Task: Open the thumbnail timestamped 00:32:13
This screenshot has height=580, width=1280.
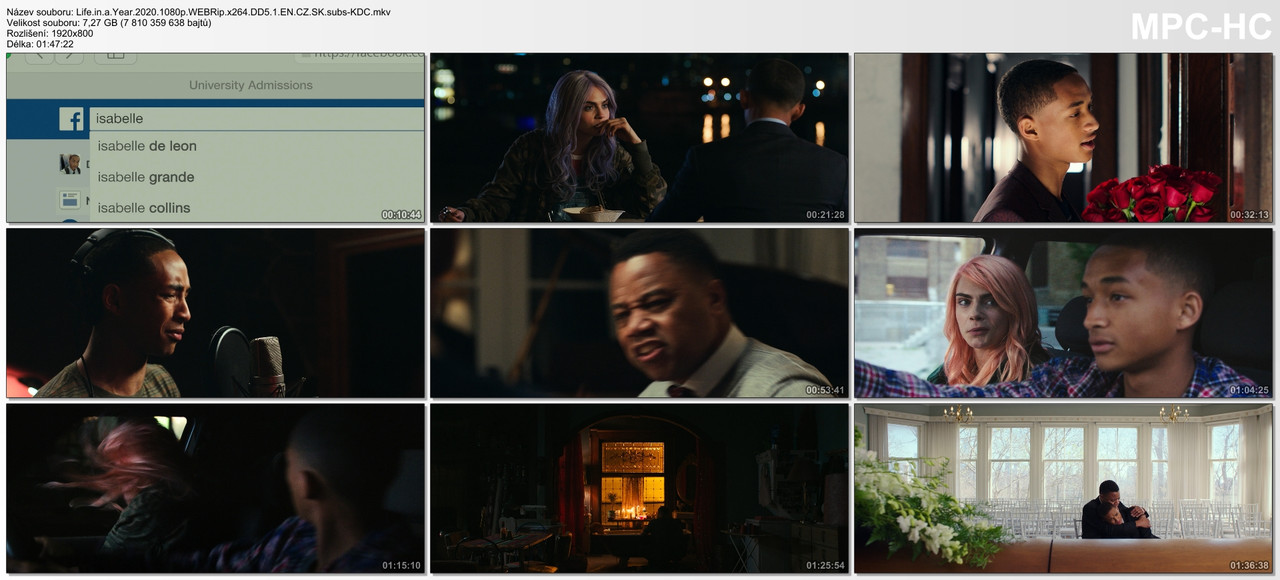Action: [1063, 138]
